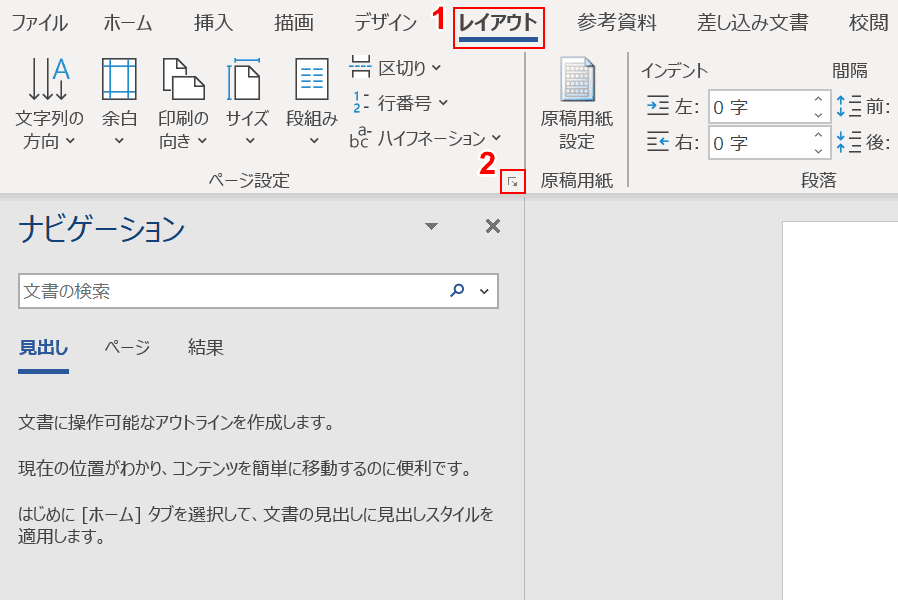
Task: Click the blank document page
Action: (x=840, y=410)
